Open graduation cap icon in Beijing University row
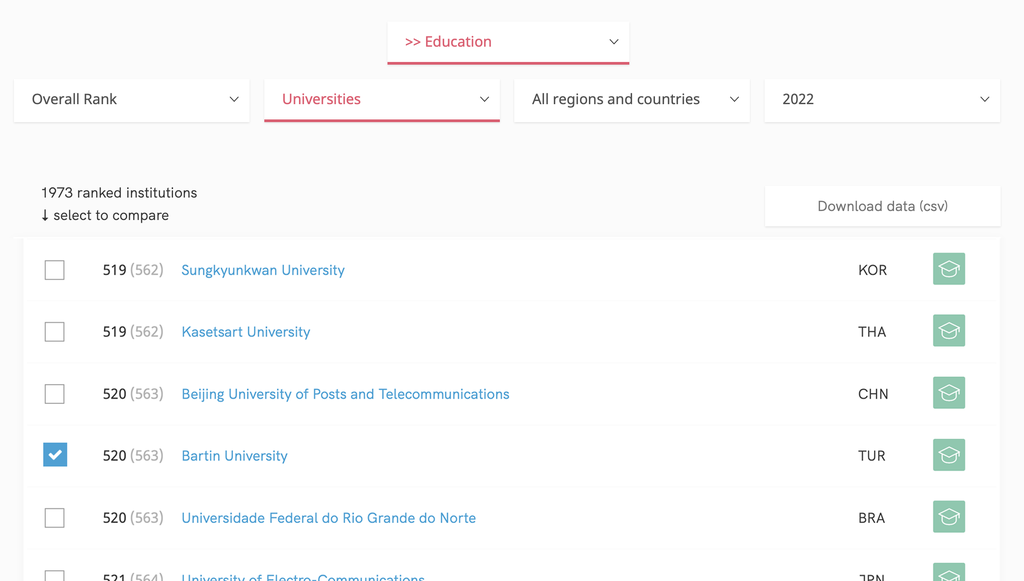The height and width of the screenshot is (581, 1024). pos(949,393)
